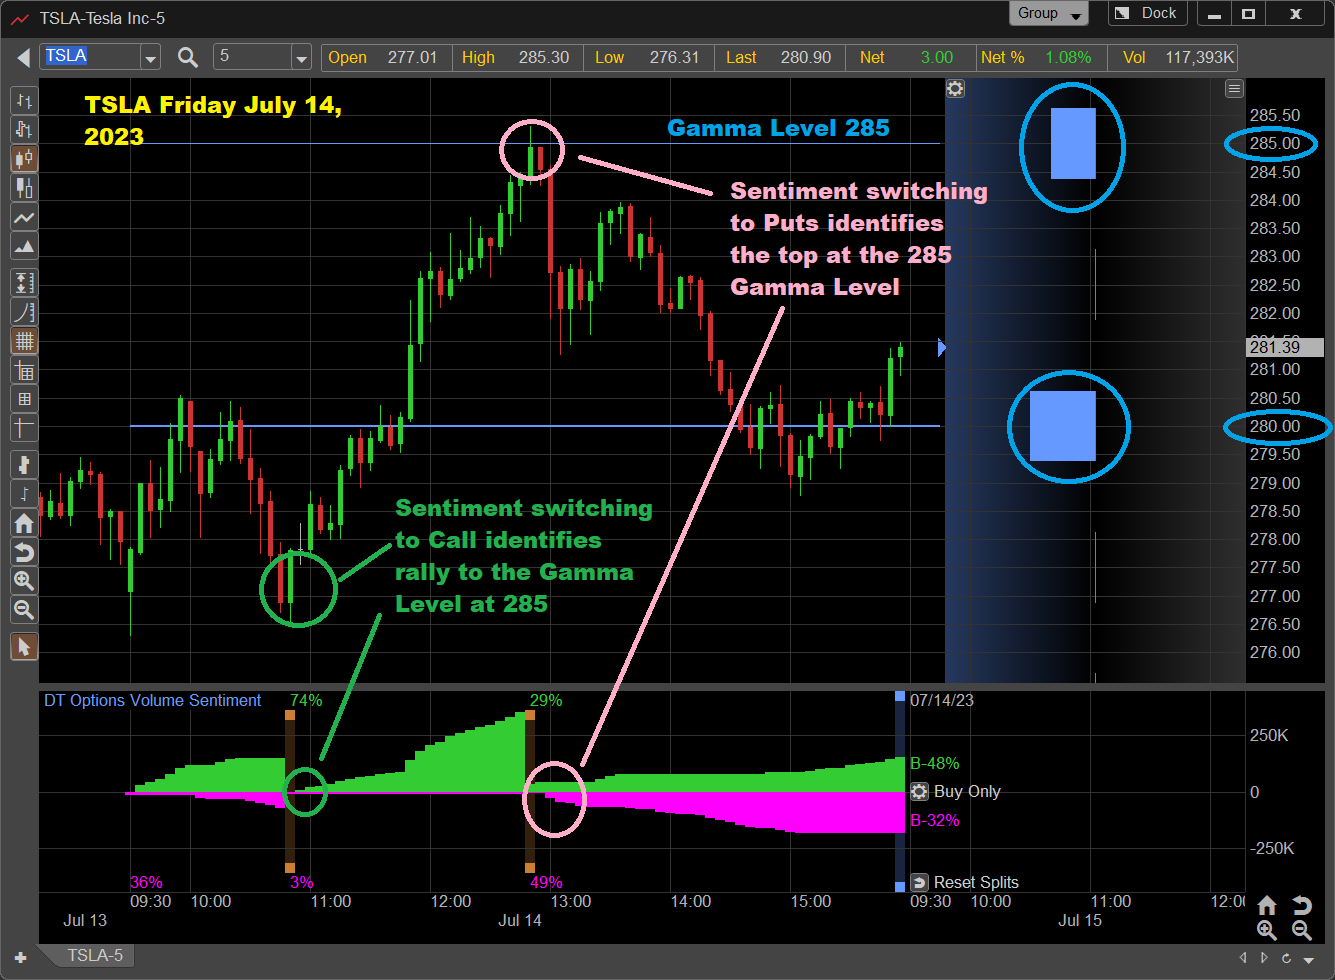Open the chart settings gear above the price ladder

click(x=955, y=89)
